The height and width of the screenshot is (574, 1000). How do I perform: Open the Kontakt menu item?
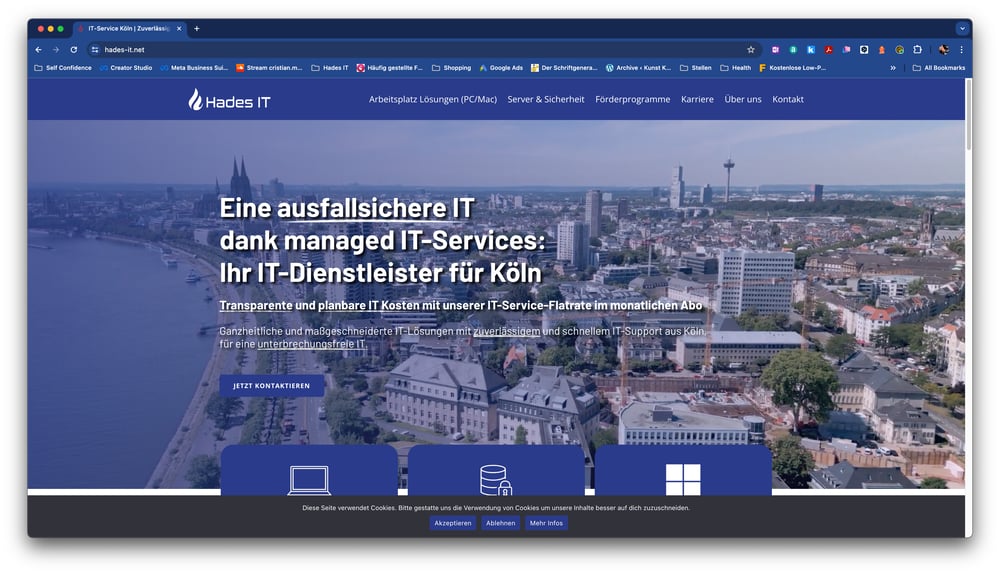(x=788, y=99)
